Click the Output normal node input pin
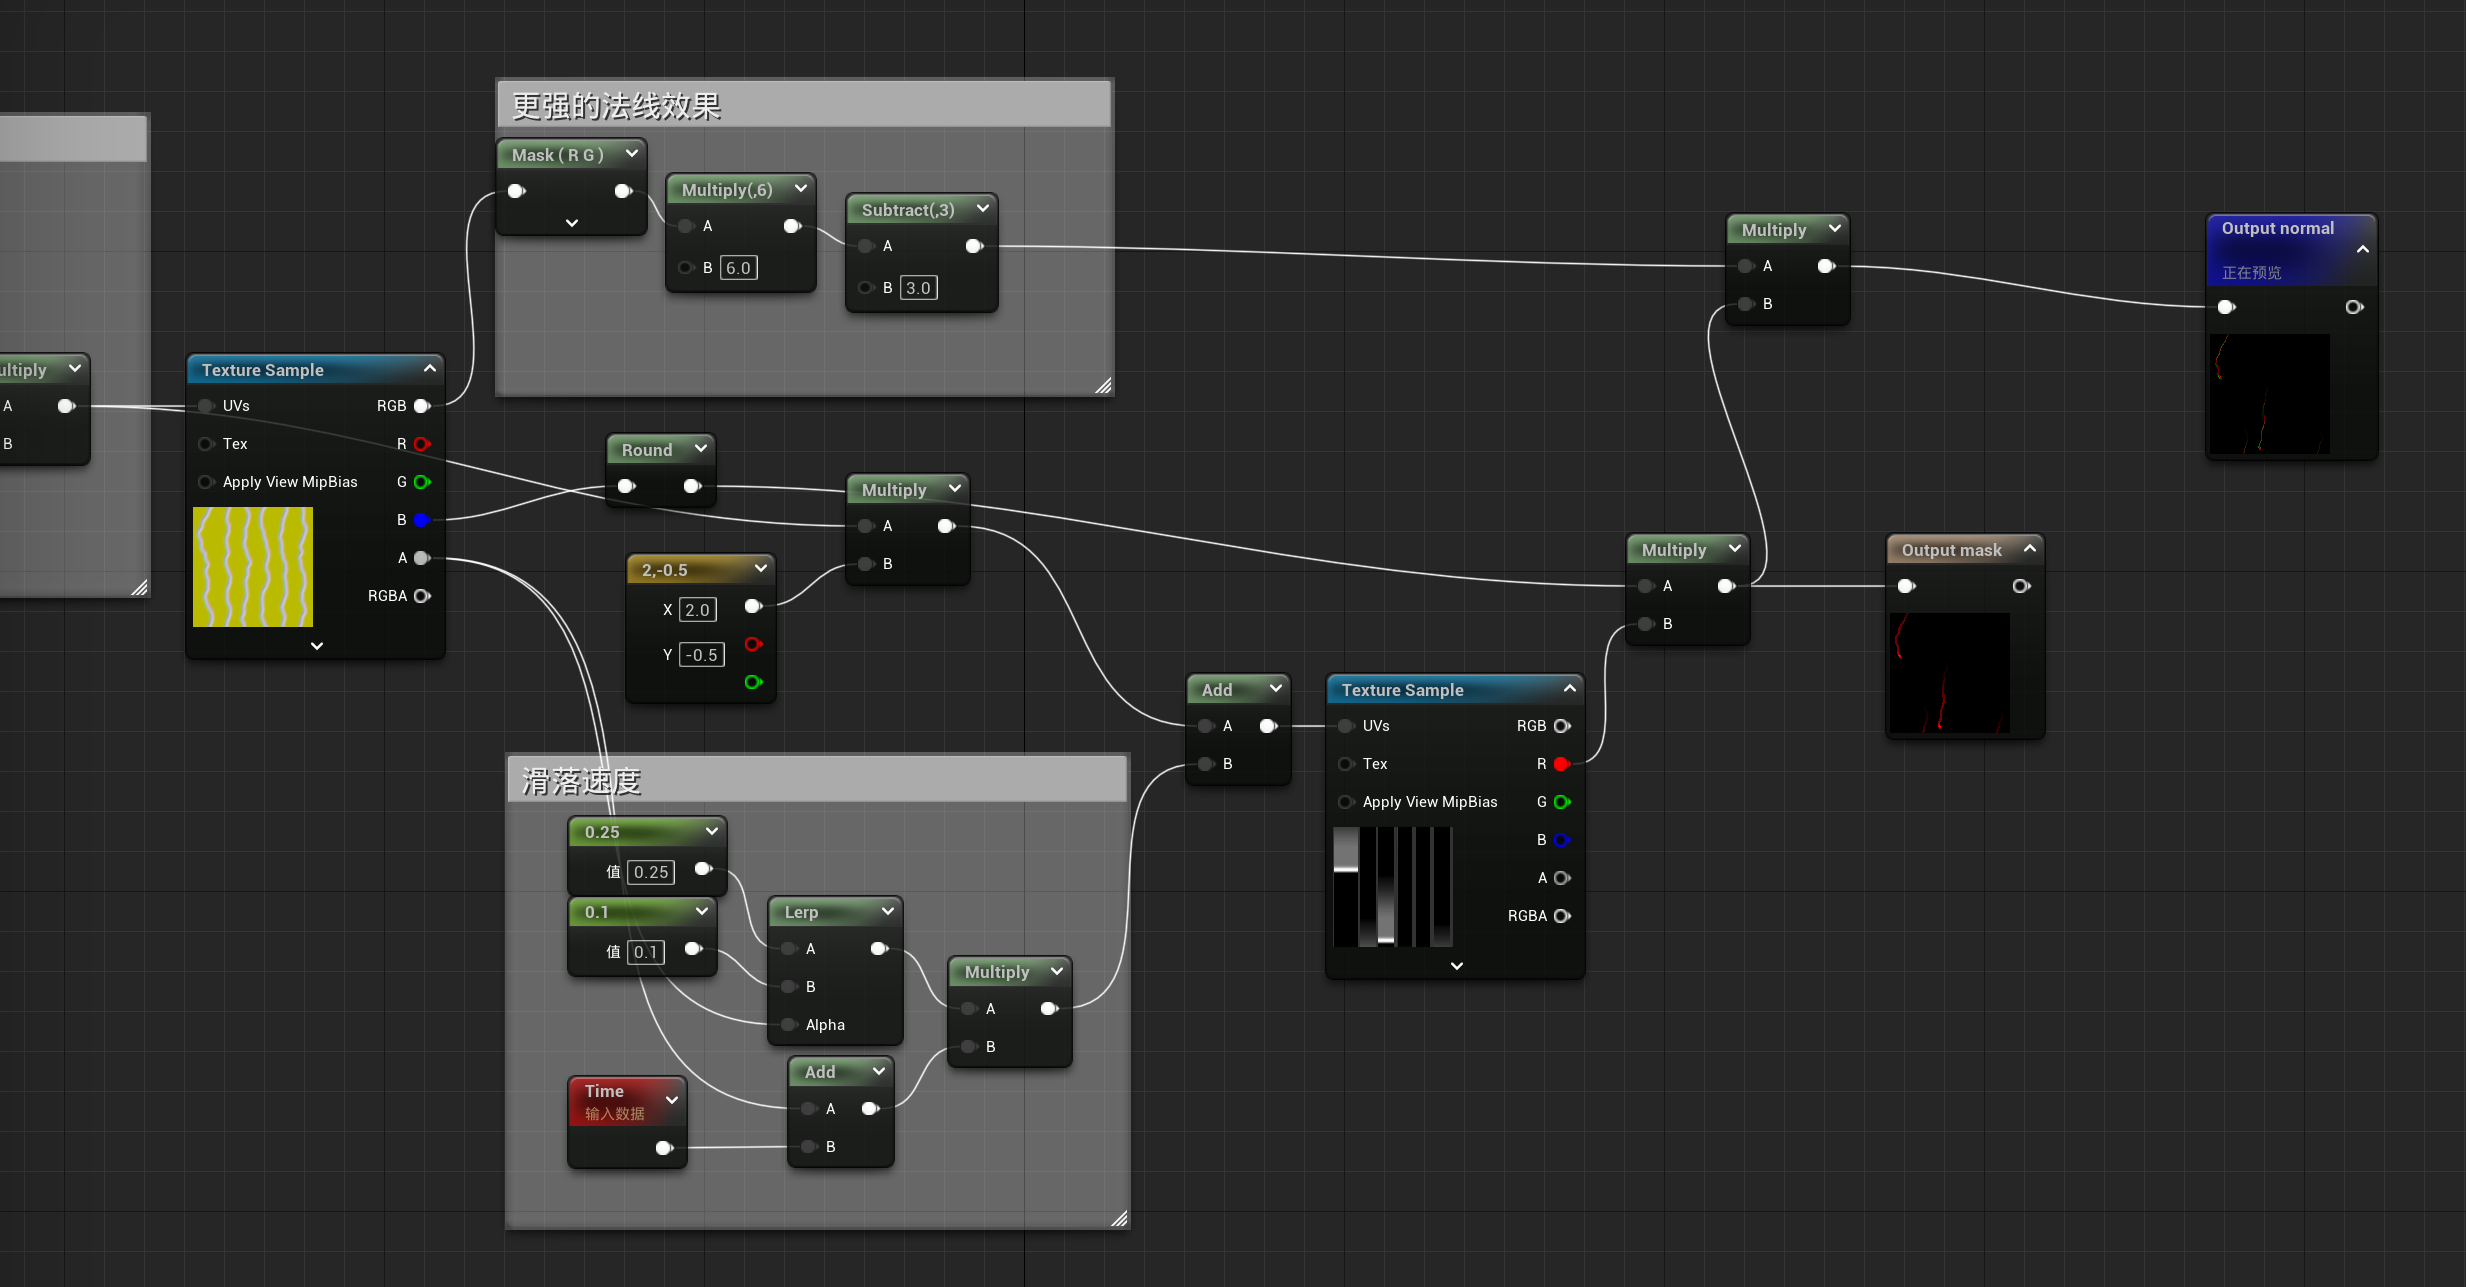This screenshot has width=2466, height=1287. pos(2226,307)
